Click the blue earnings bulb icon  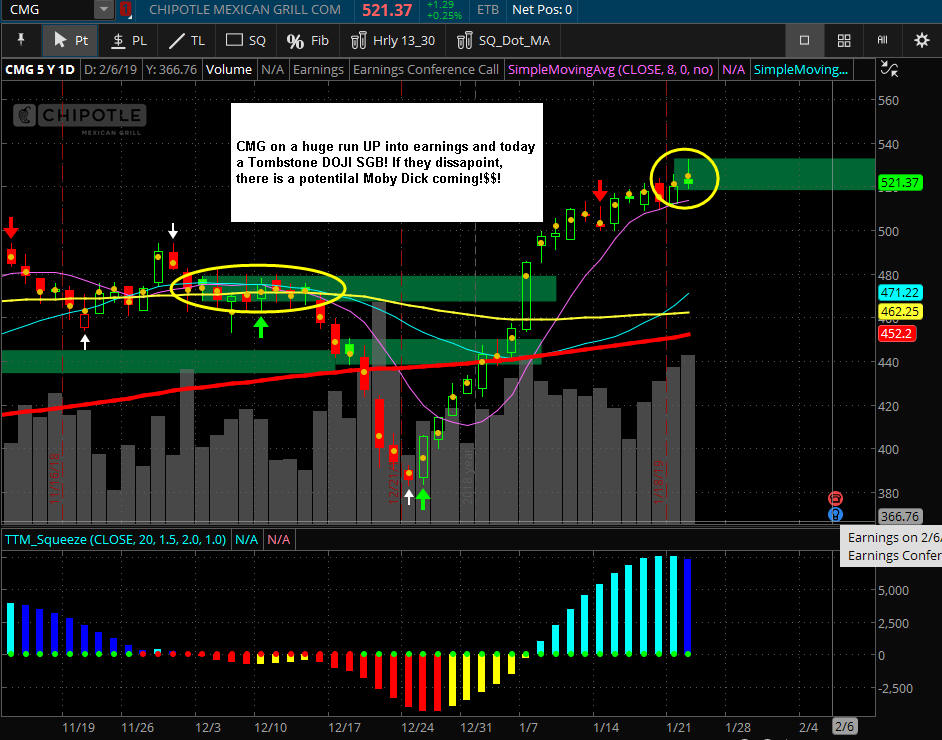click(x=835, y=515)
